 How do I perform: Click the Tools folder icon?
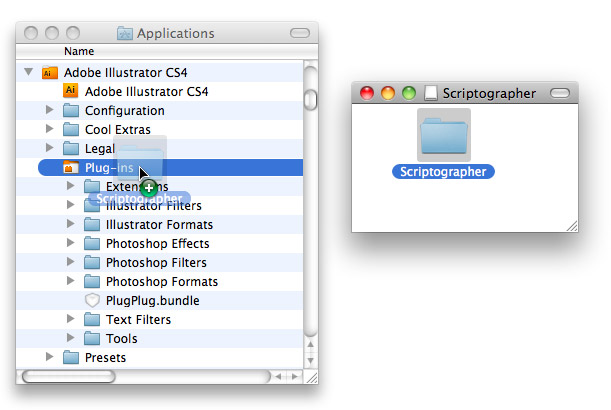click(92, 338)
